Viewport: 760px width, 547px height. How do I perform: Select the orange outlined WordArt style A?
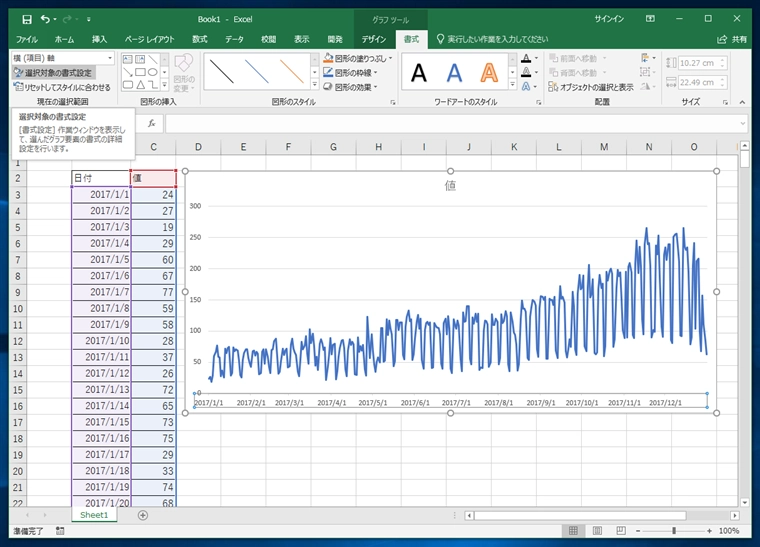click(489, 72)
